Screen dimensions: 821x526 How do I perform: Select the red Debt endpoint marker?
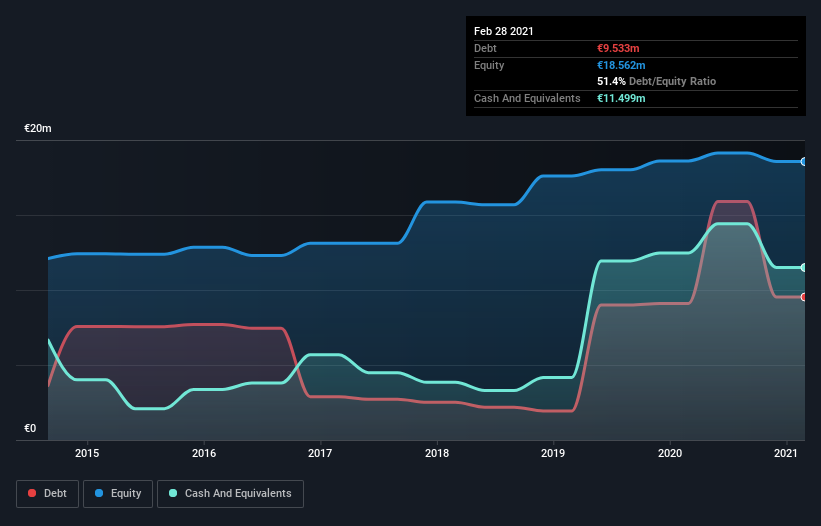coord(804,297)
